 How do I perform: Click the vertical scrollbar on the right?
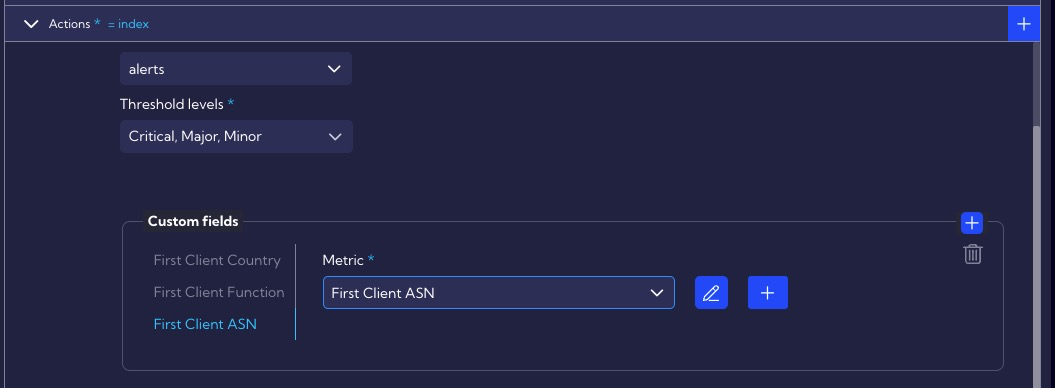[1037, 256]
